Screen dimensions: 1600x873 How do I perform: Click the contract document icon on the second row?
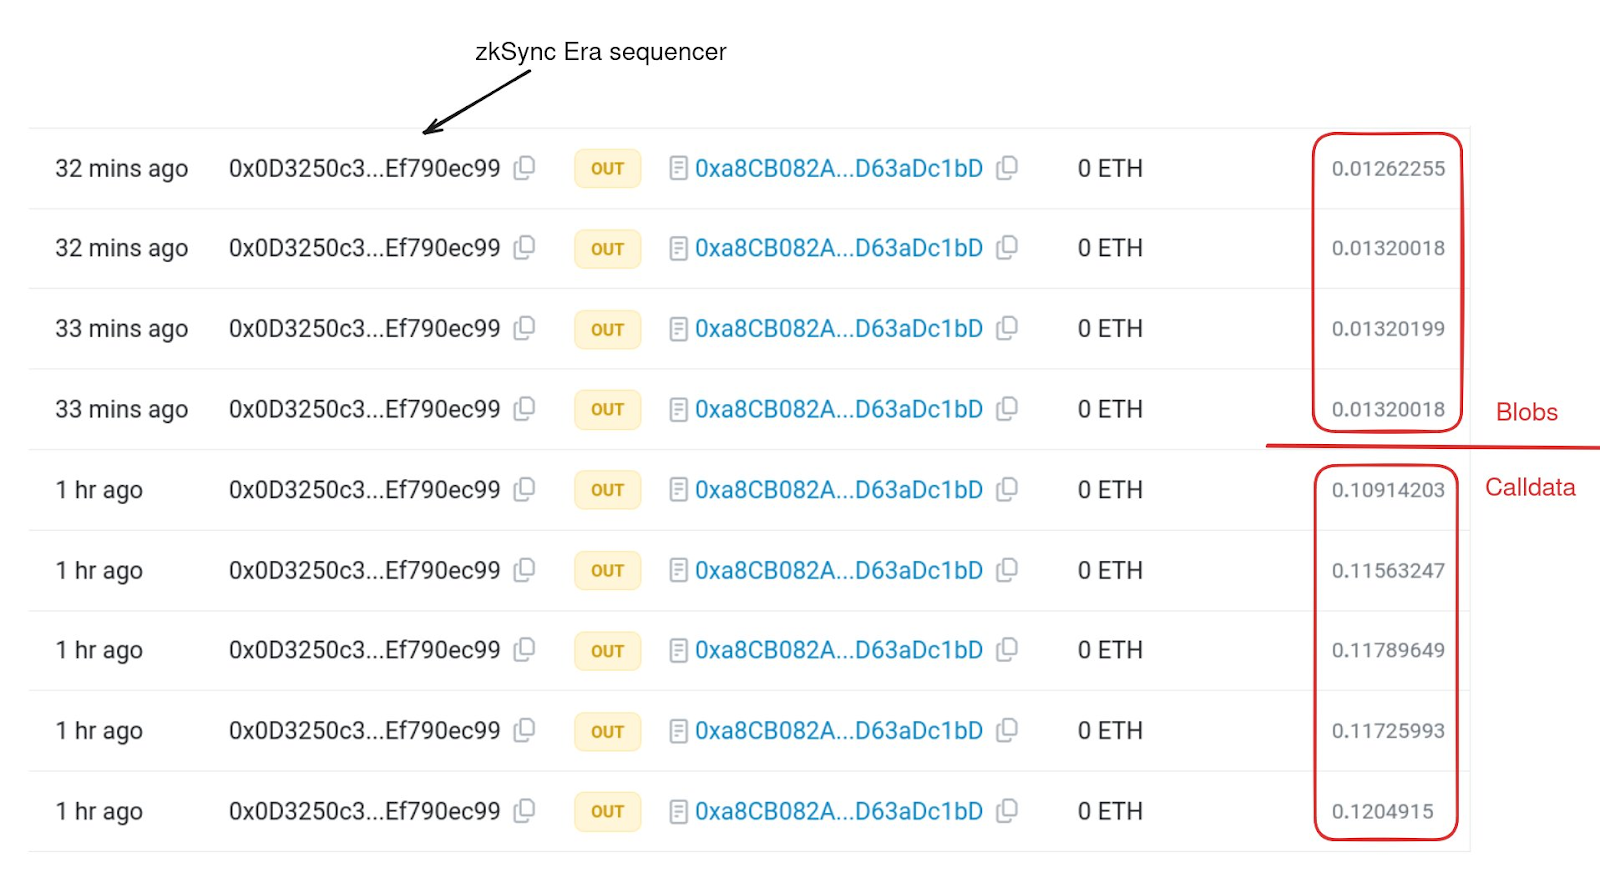679,248
